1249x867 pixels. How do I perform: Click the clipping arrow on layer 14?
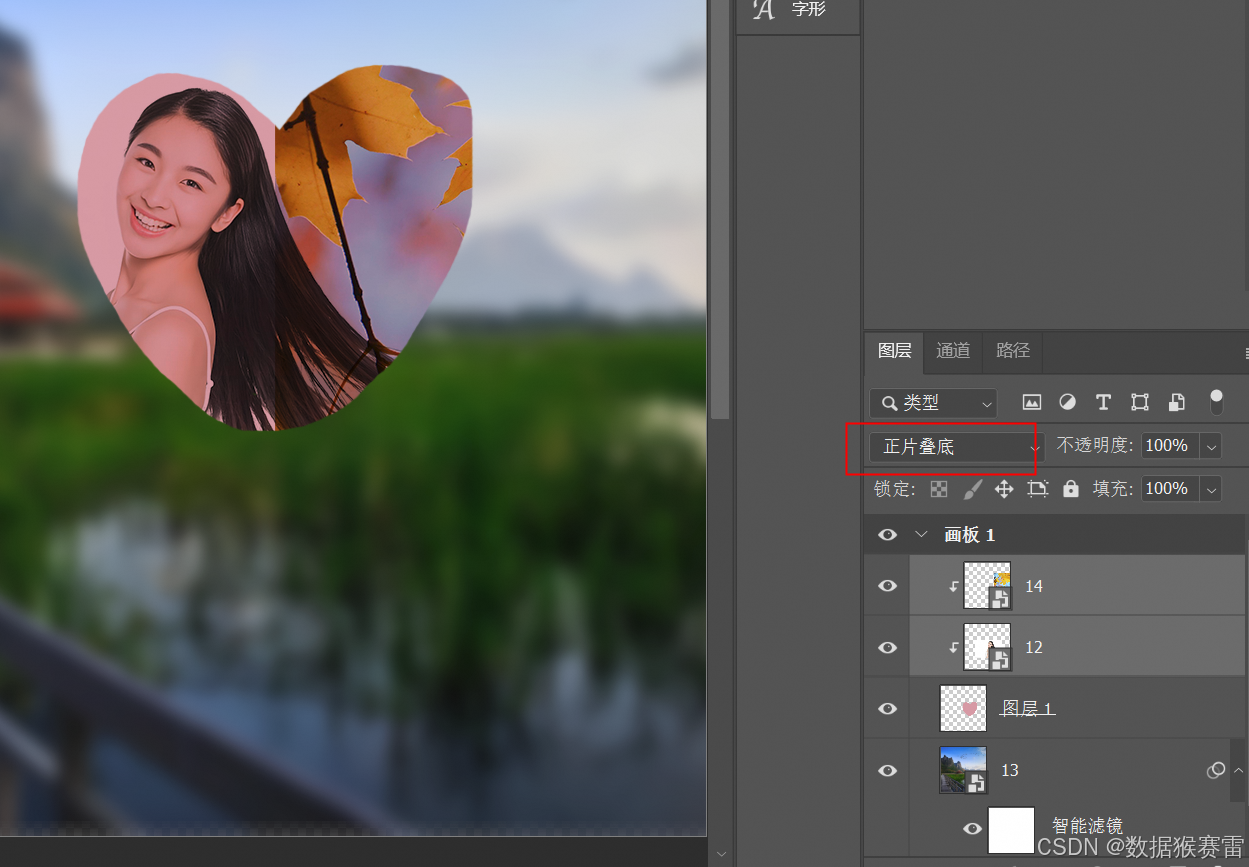(953, 586)
